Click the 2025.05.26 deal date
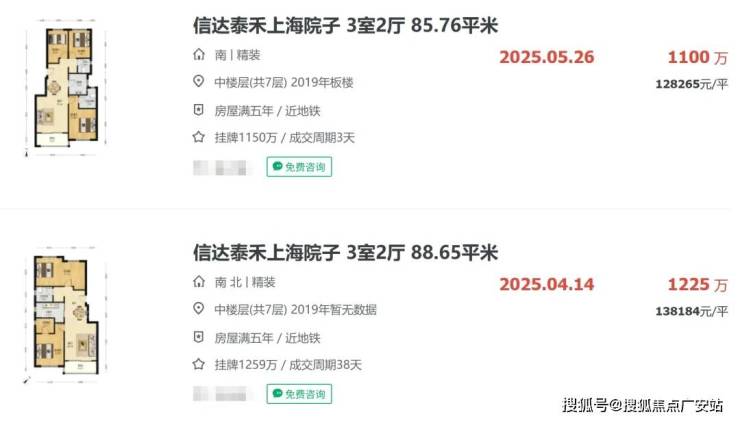 [x=547, y=57]
